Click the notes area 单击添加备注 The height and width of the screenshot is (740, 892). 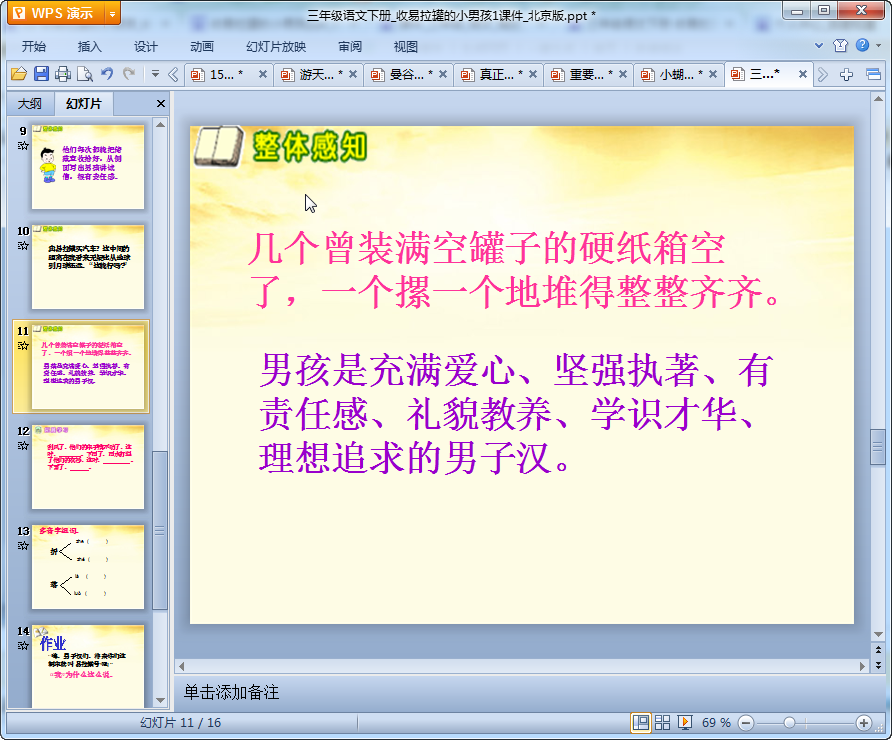pos(231,692)
